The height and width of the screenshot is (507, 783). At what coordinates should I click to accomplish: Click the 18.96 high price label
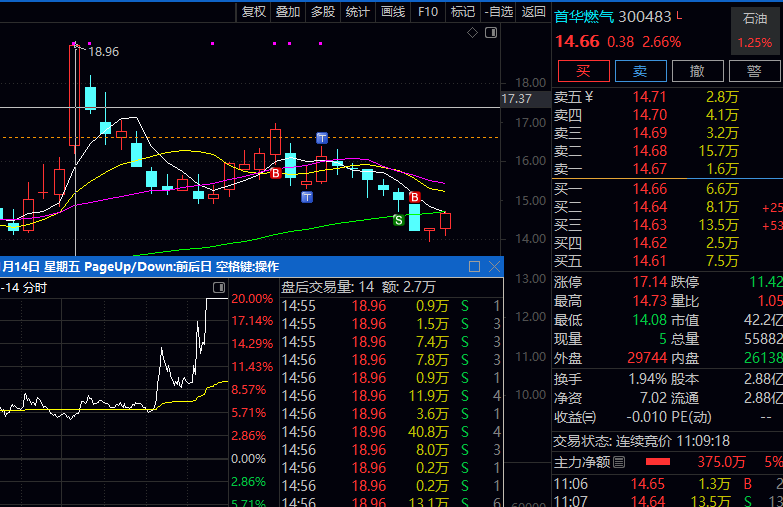[x=103, y=51]
